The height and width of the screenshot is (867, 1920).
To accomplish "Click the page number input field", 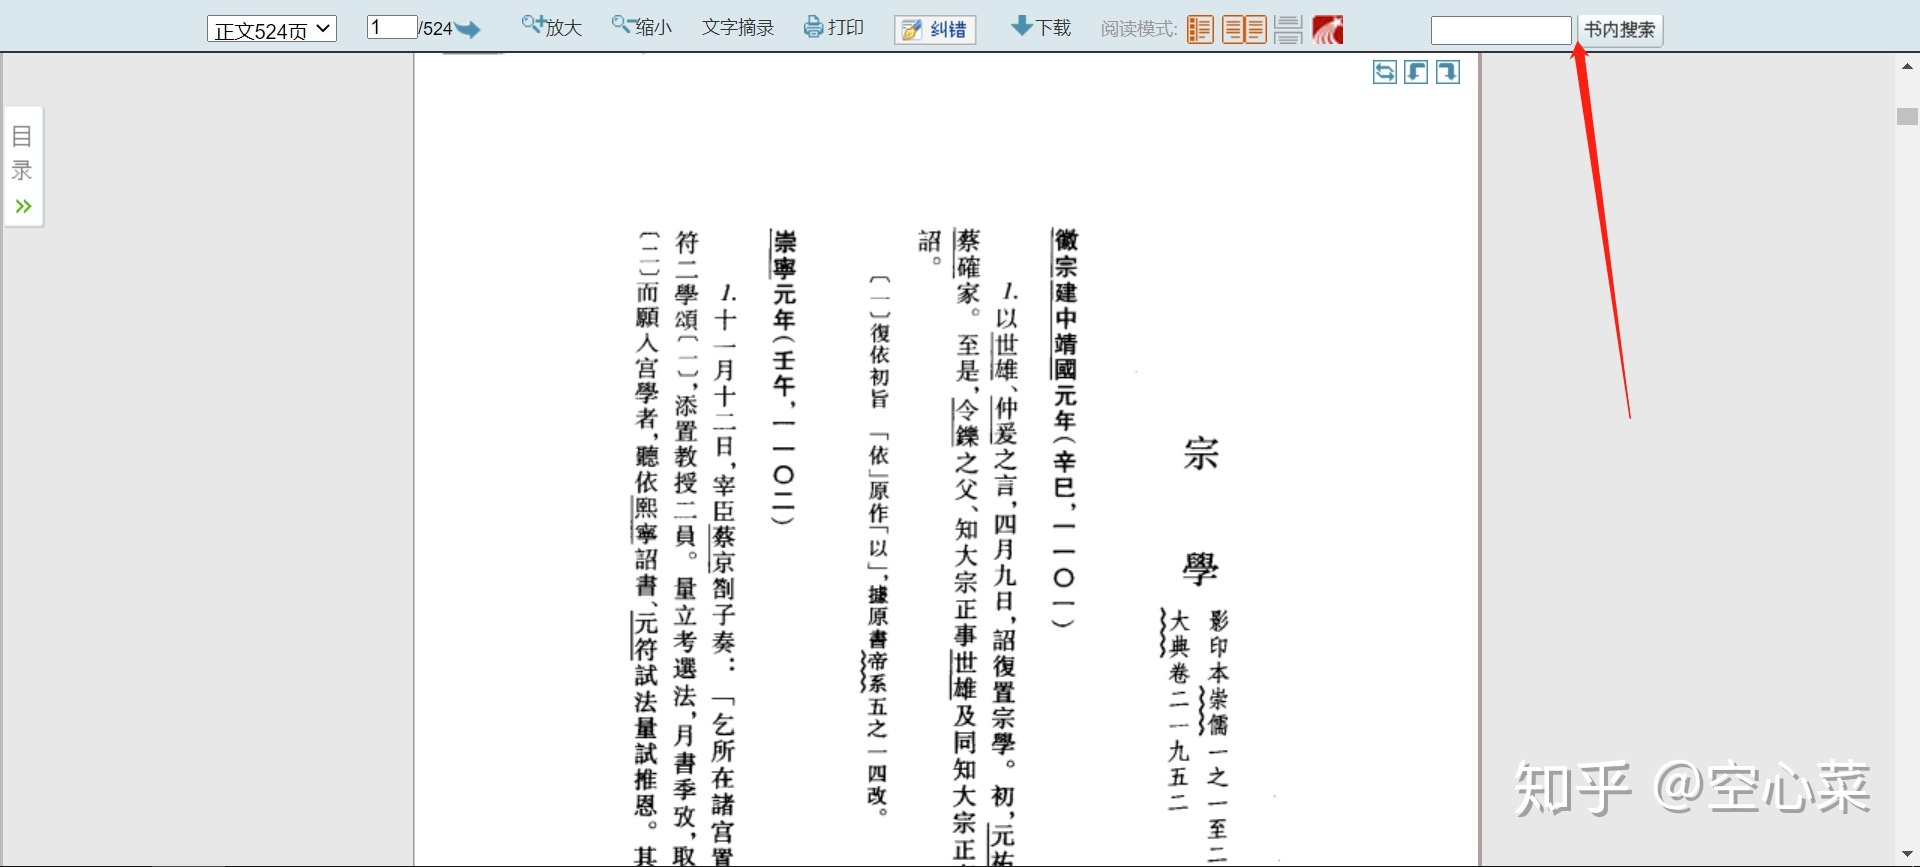I will point(391,27).
